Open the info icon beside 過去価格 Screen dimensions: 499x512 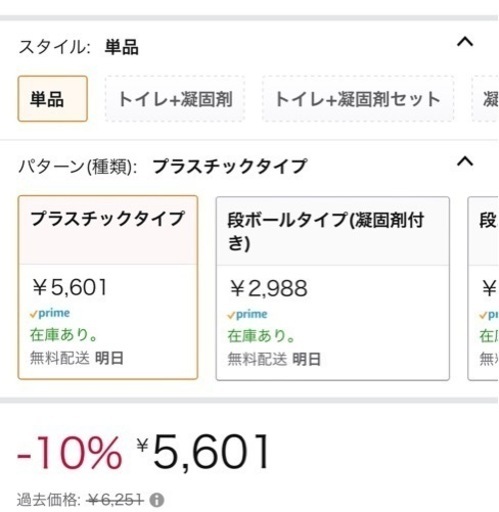click(156, 500)
